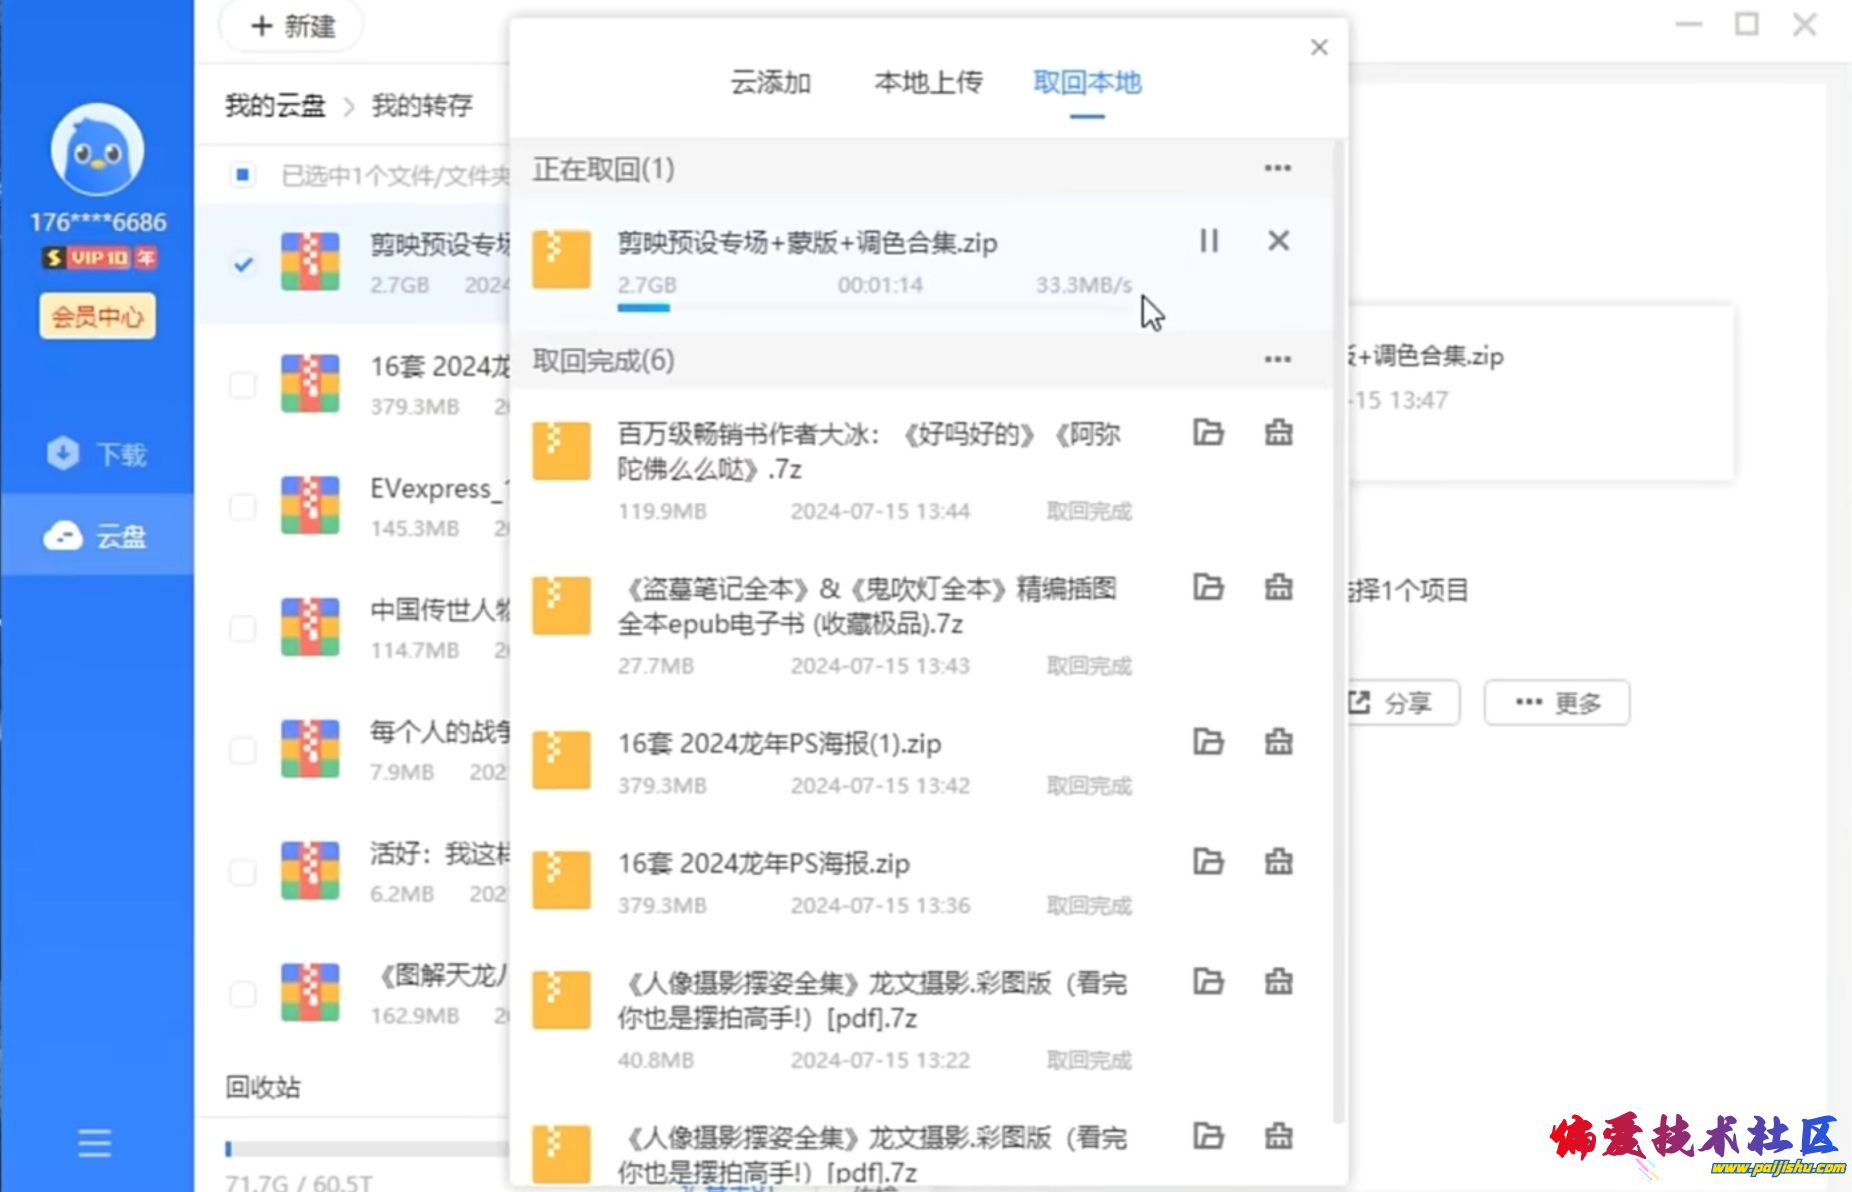Viewport: 1852px width, 1192px height.
Task: Uncheck the 剪映预设专场 file checkbox
Action: click(242, 264)
